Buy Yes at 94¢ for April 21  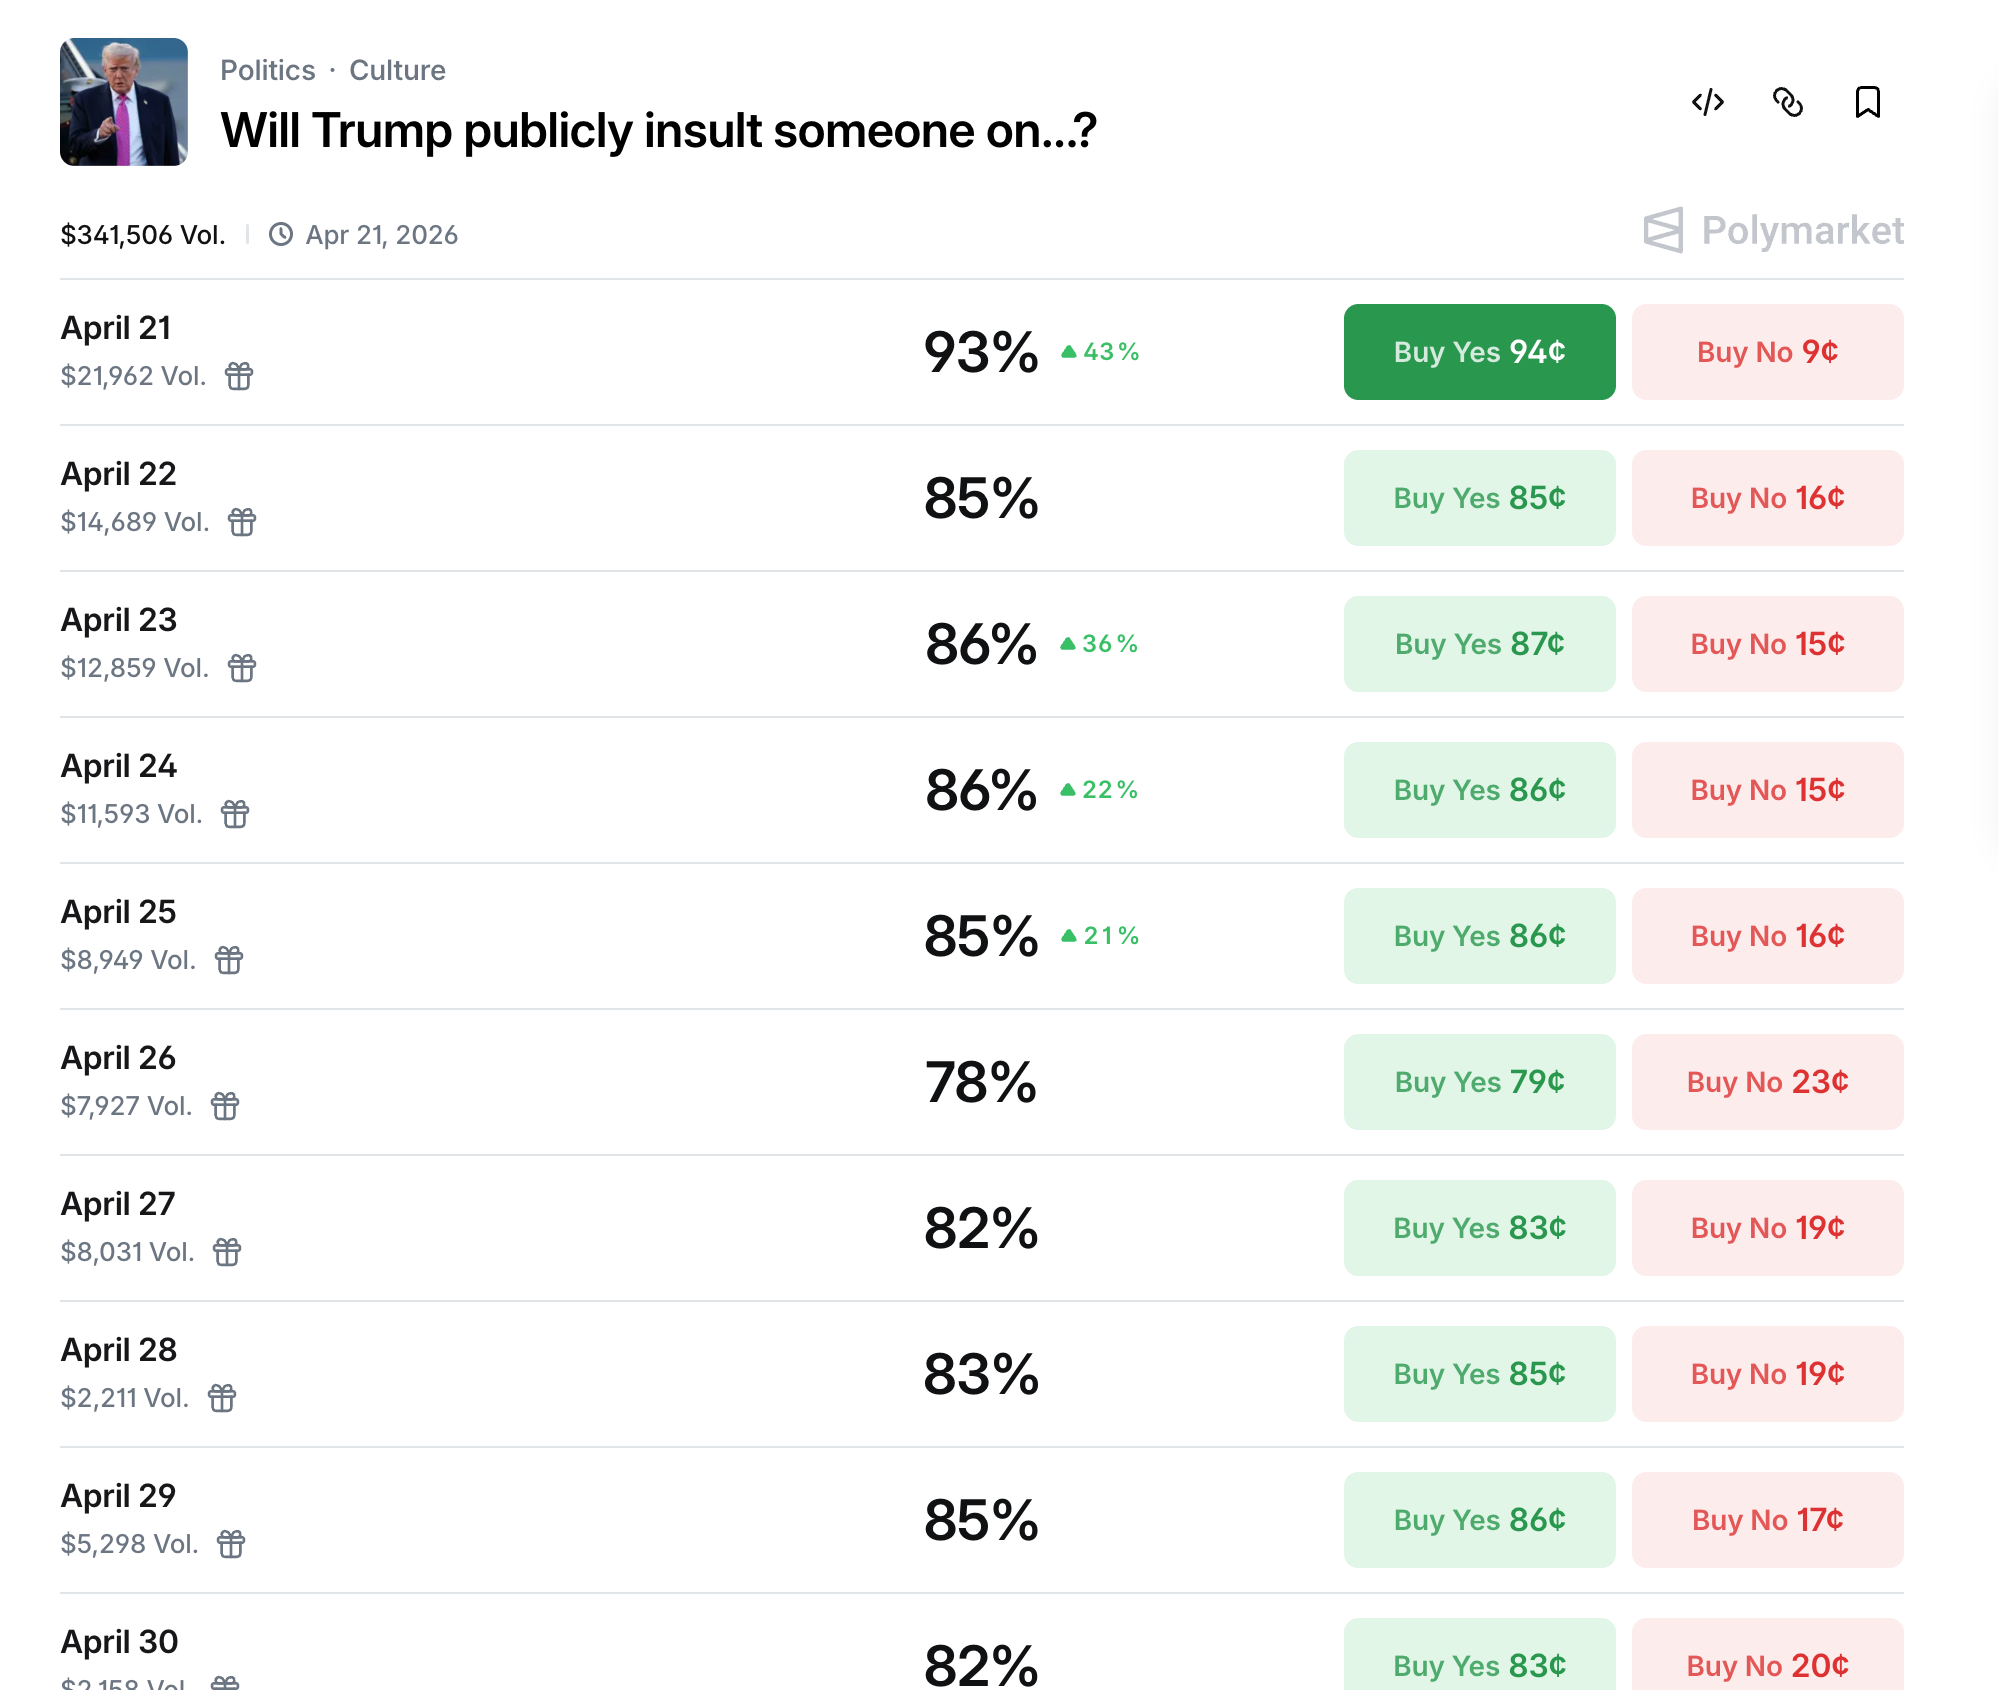[x=1479, y=352]
